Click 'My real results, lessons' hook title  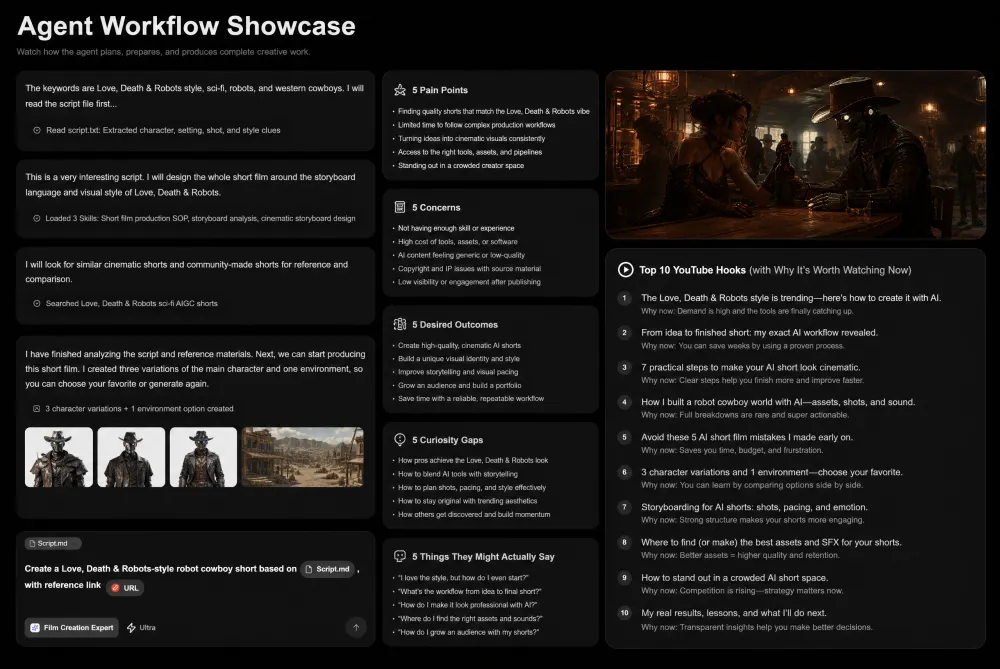(x=734, y=613)
